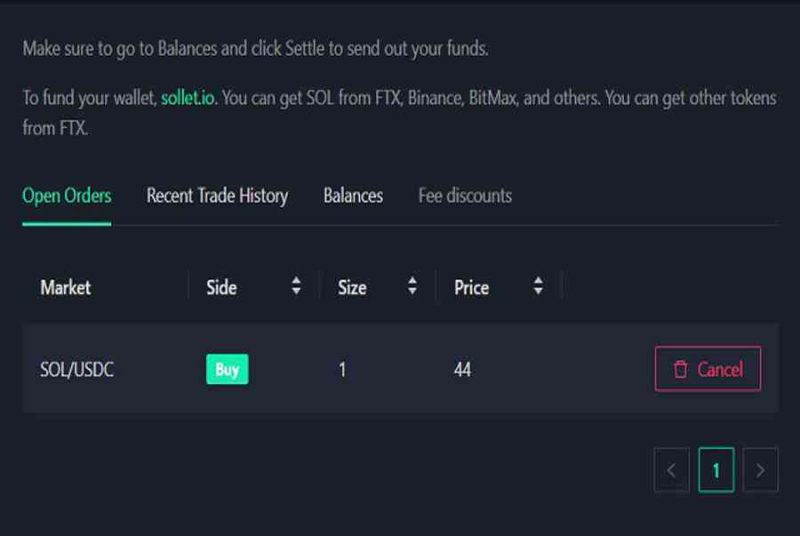800x536 pixels.
Task: Open the Recent Trade History tab
Action: click(x=217, y=196)
